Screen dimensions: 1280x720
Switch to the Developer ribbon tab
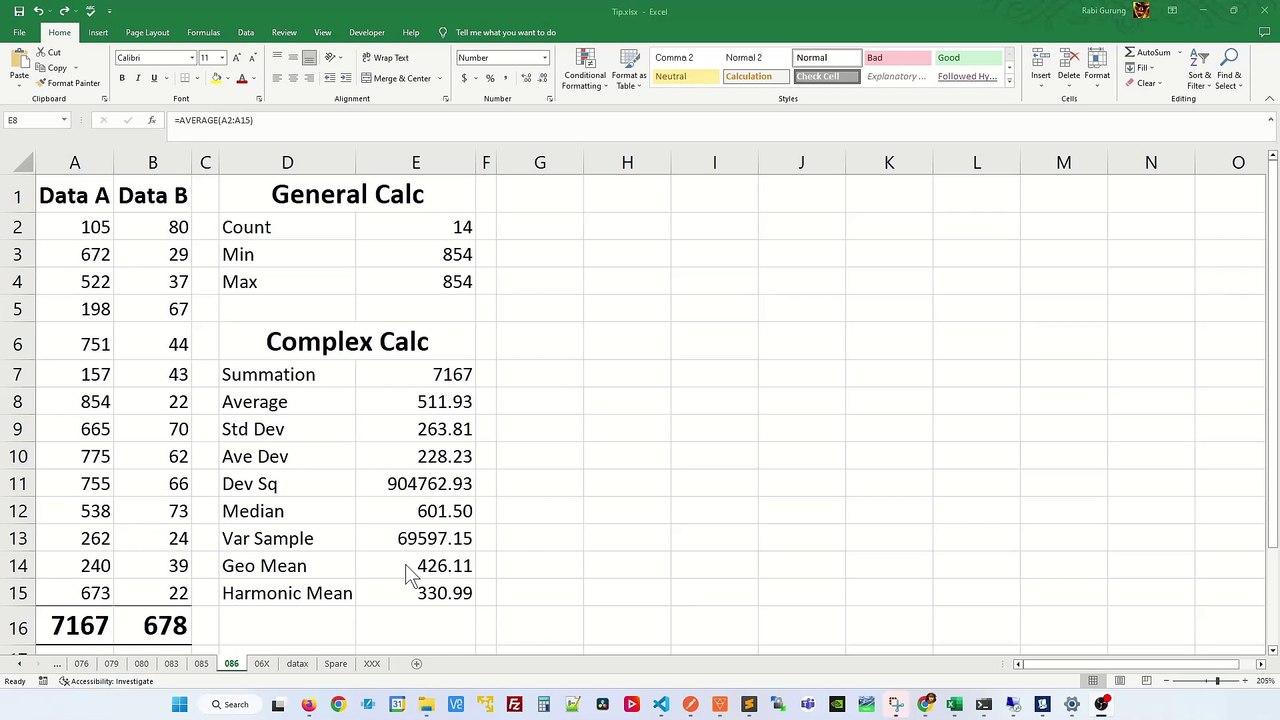pos(367,32)
